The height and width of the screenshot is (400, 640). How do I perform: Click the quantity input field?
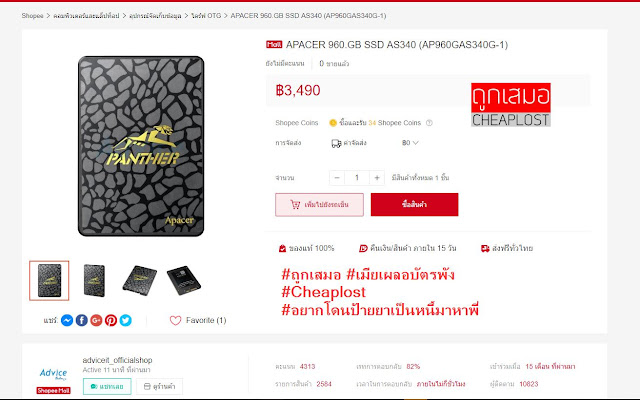[357, 178]
